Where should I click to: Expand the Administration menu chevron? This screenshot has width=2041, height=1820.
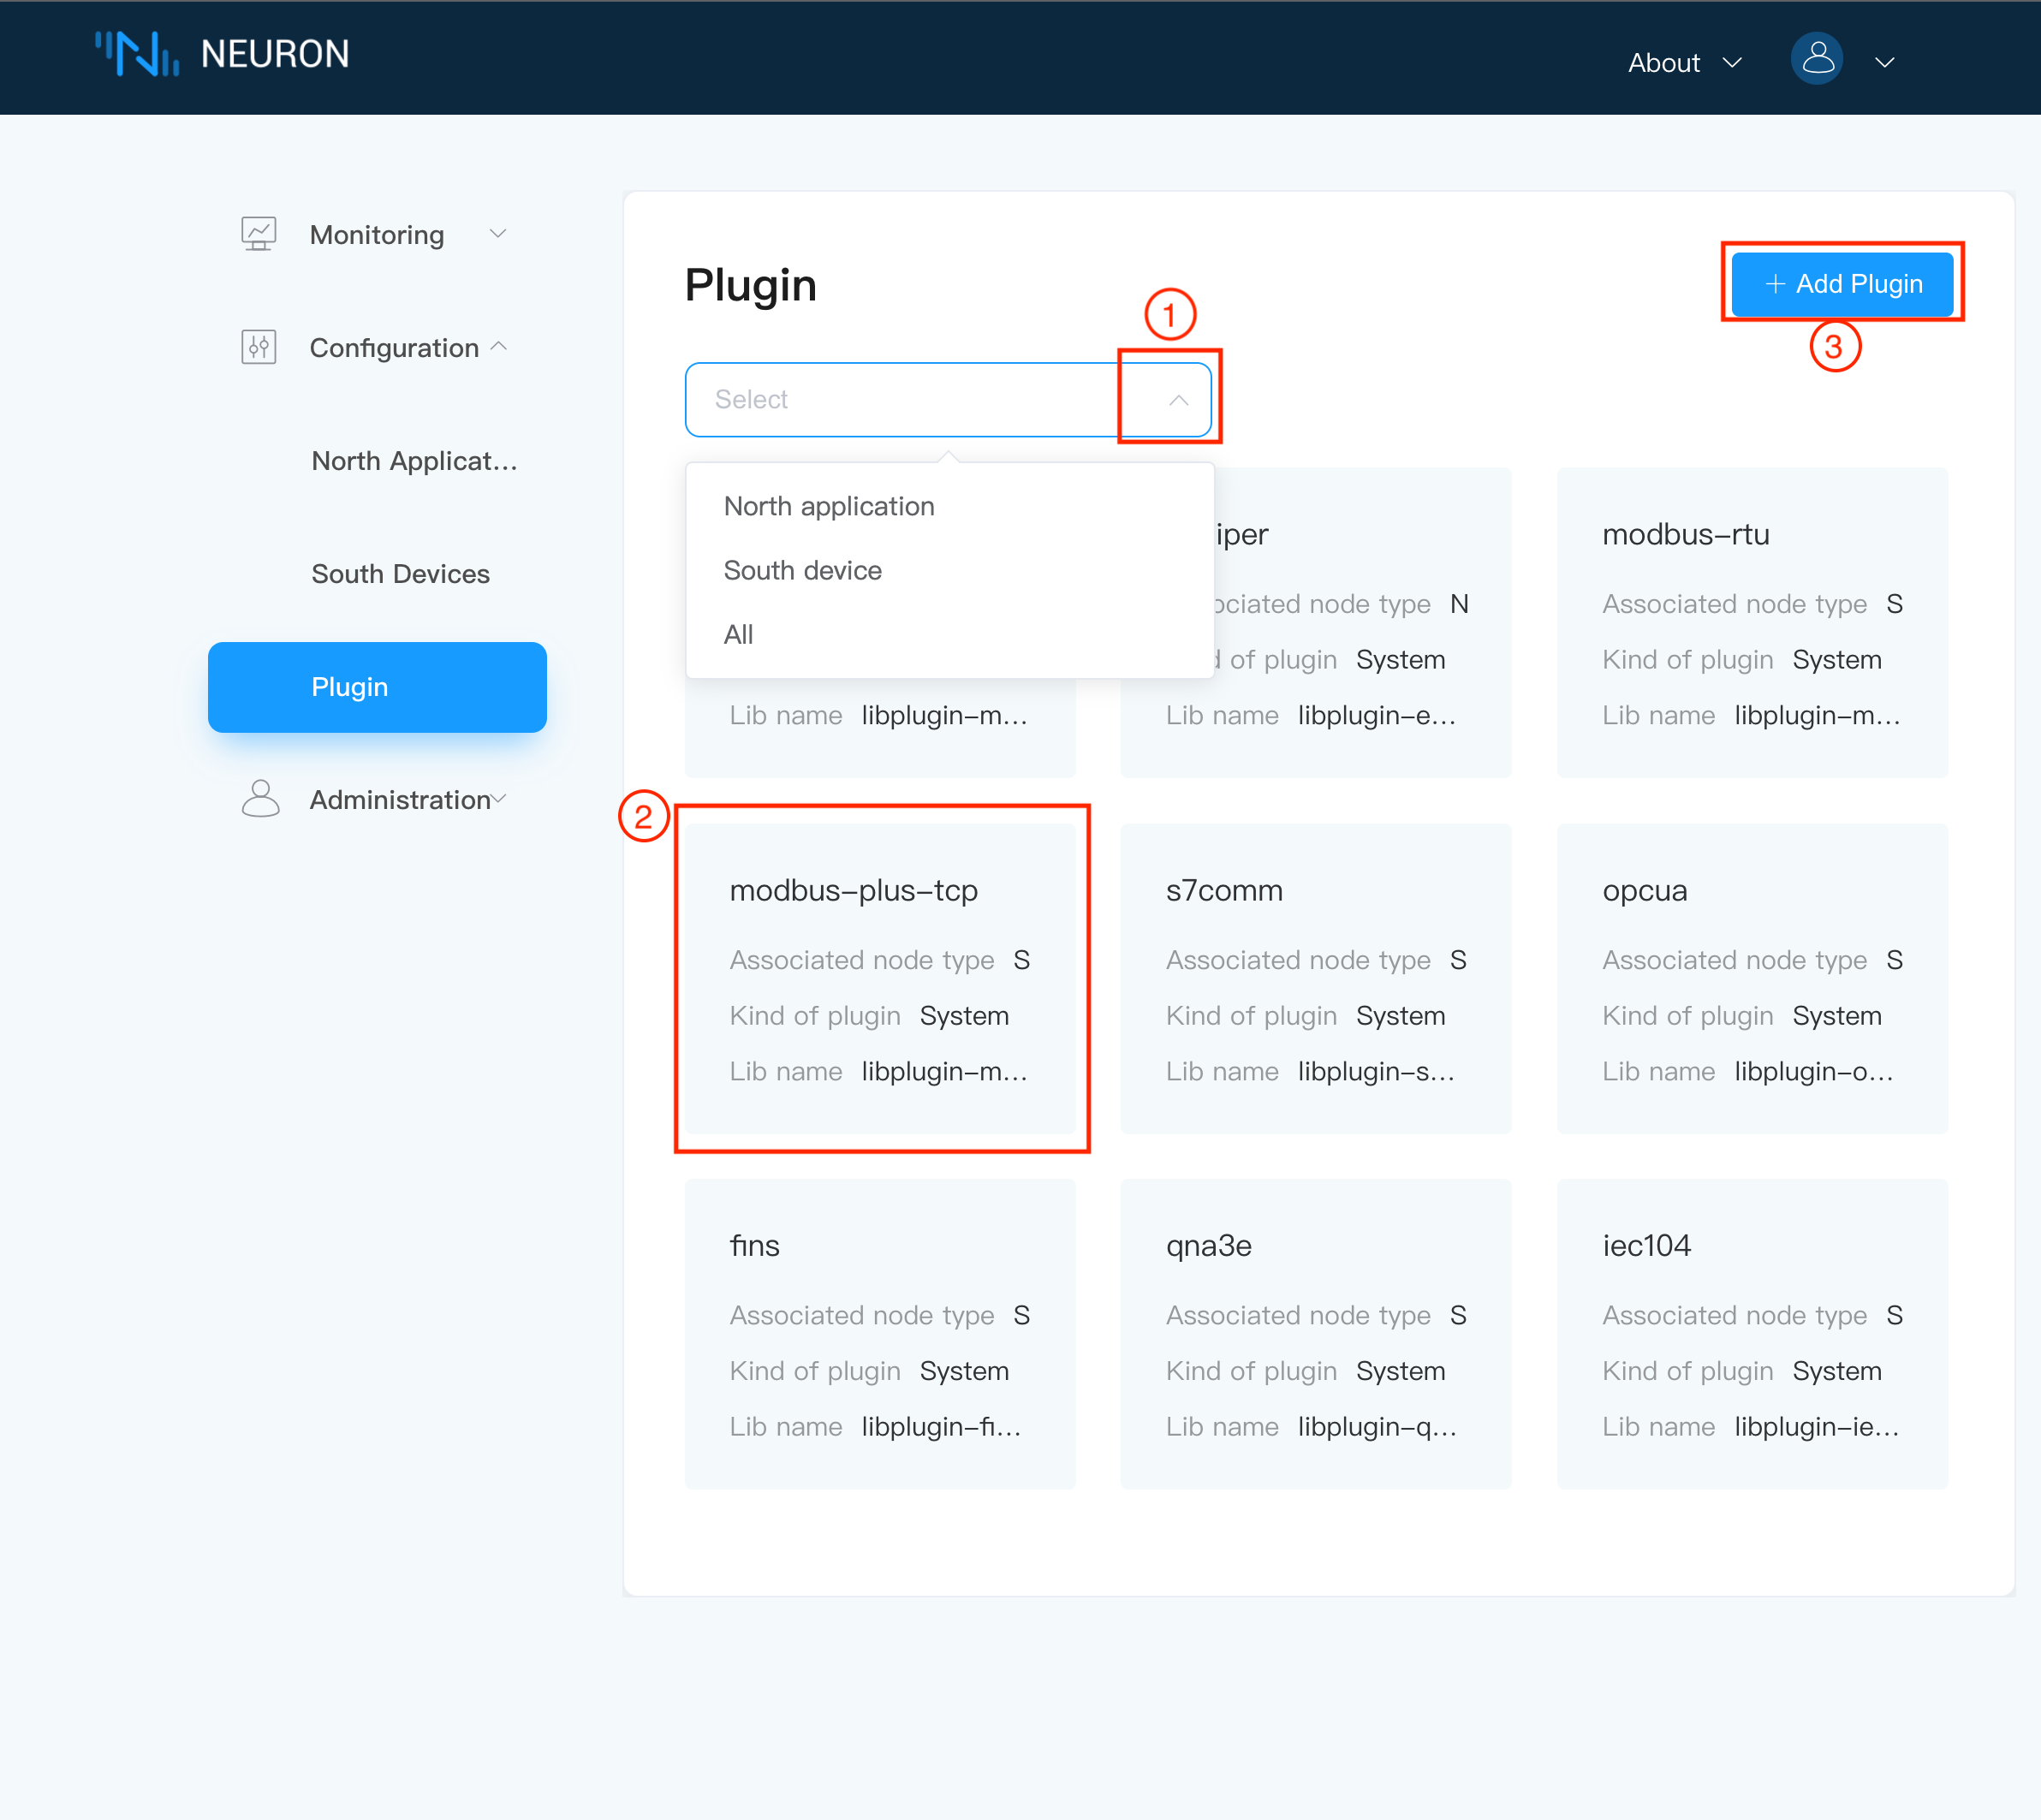pos(499,799)
